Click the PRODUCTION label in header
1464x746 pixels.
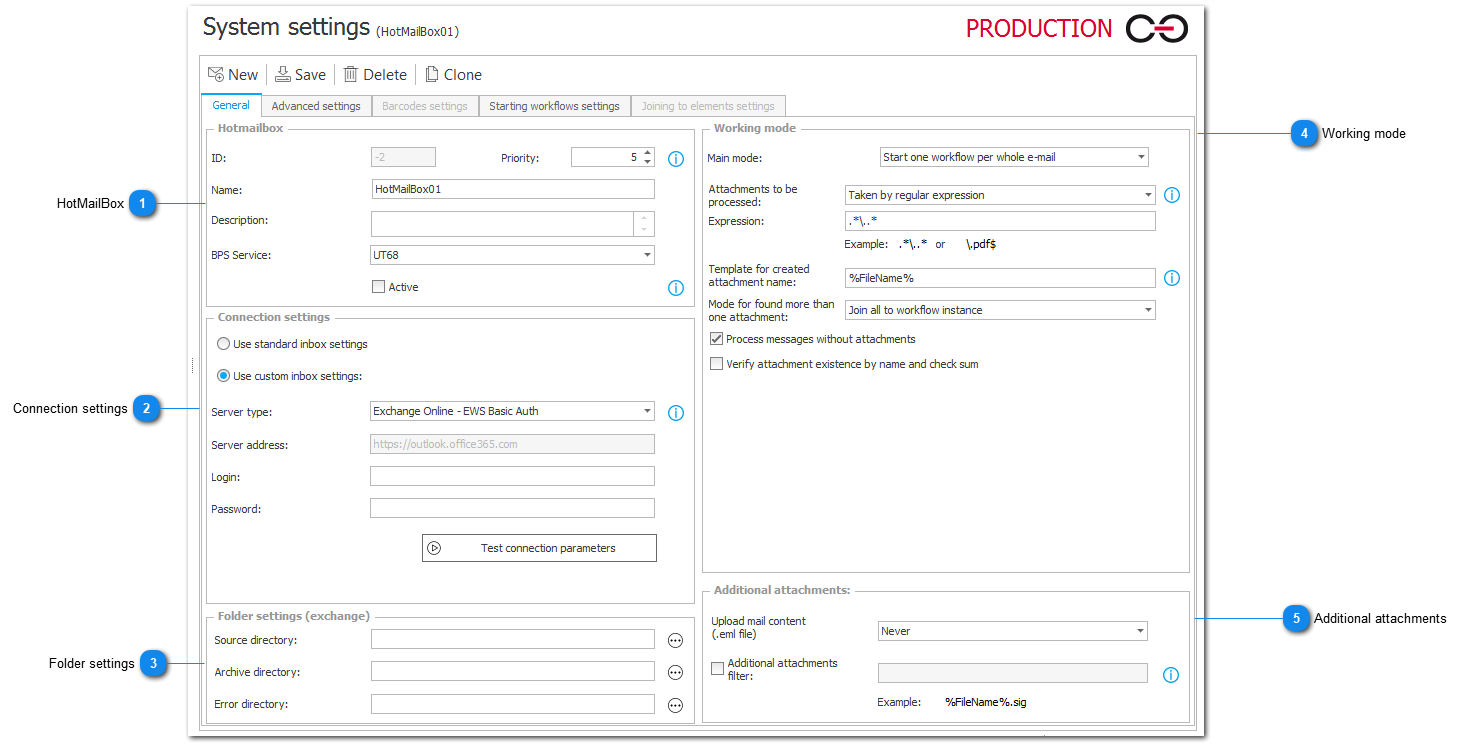click(1039, 29)
